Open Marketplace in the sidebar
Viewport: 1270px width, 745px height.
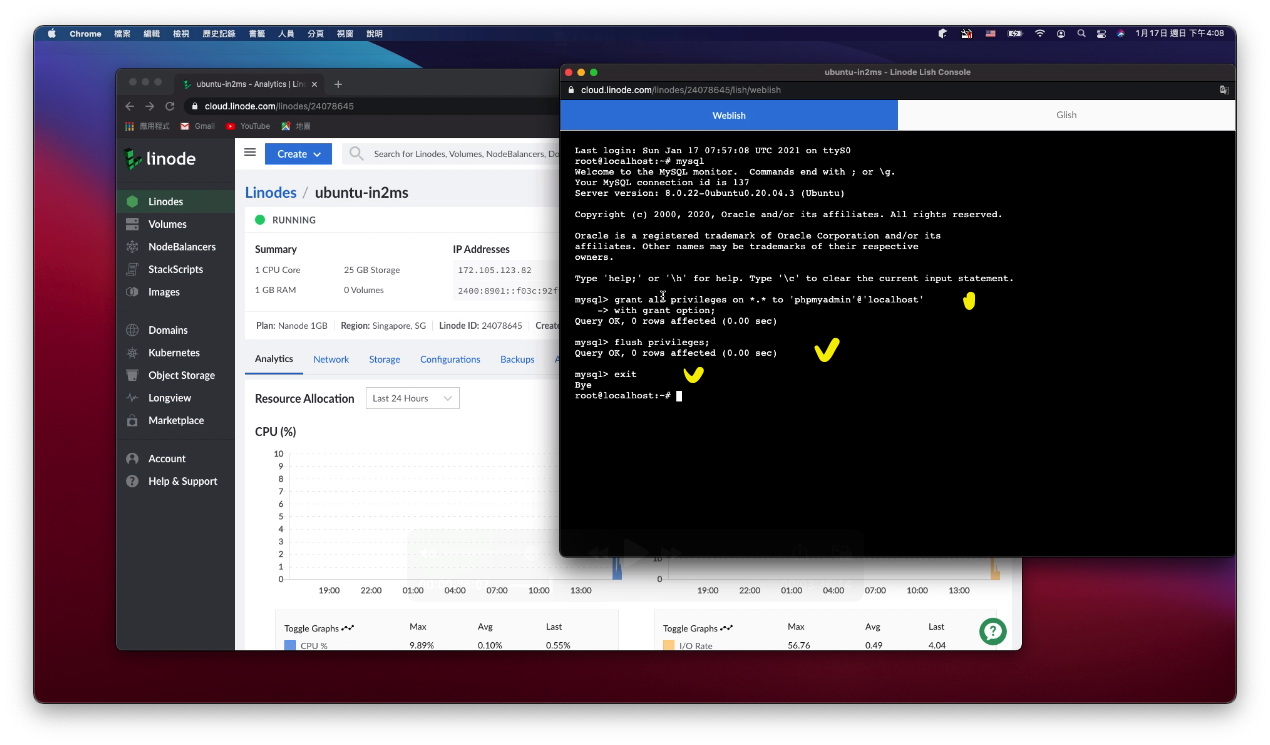pos(175,420)
